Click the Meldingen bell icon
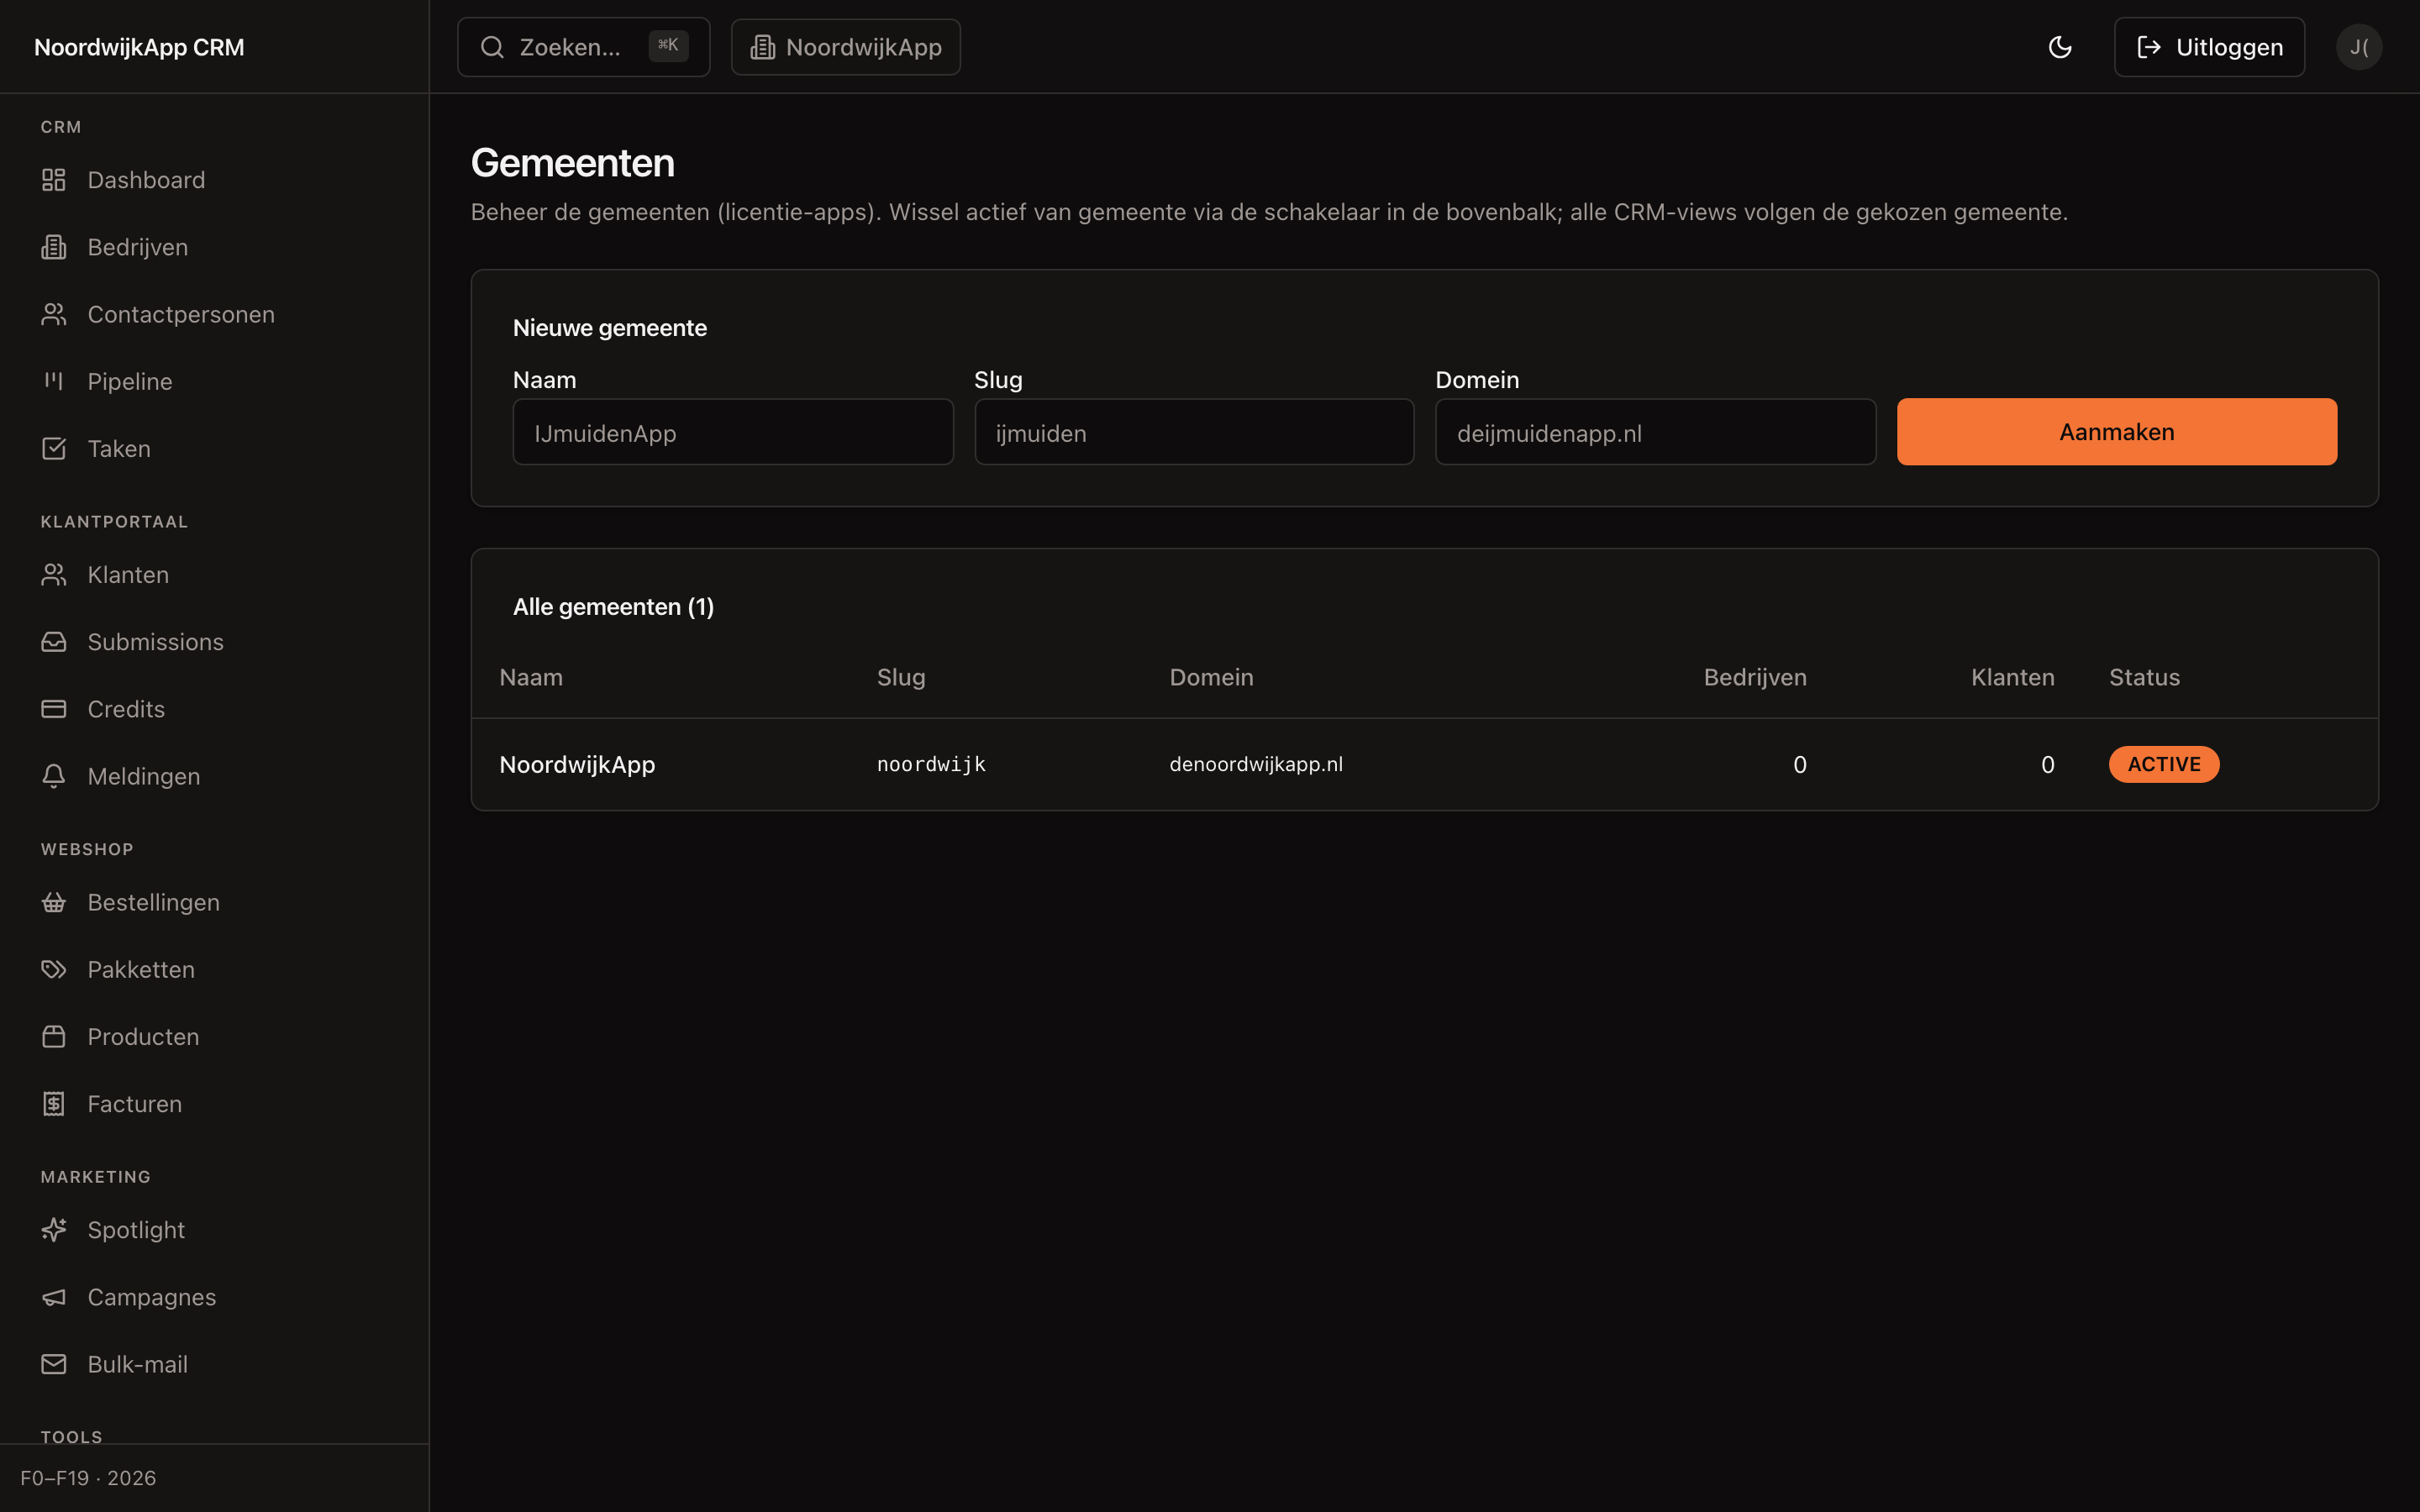2420x1512 pixels. pos(54,776)
